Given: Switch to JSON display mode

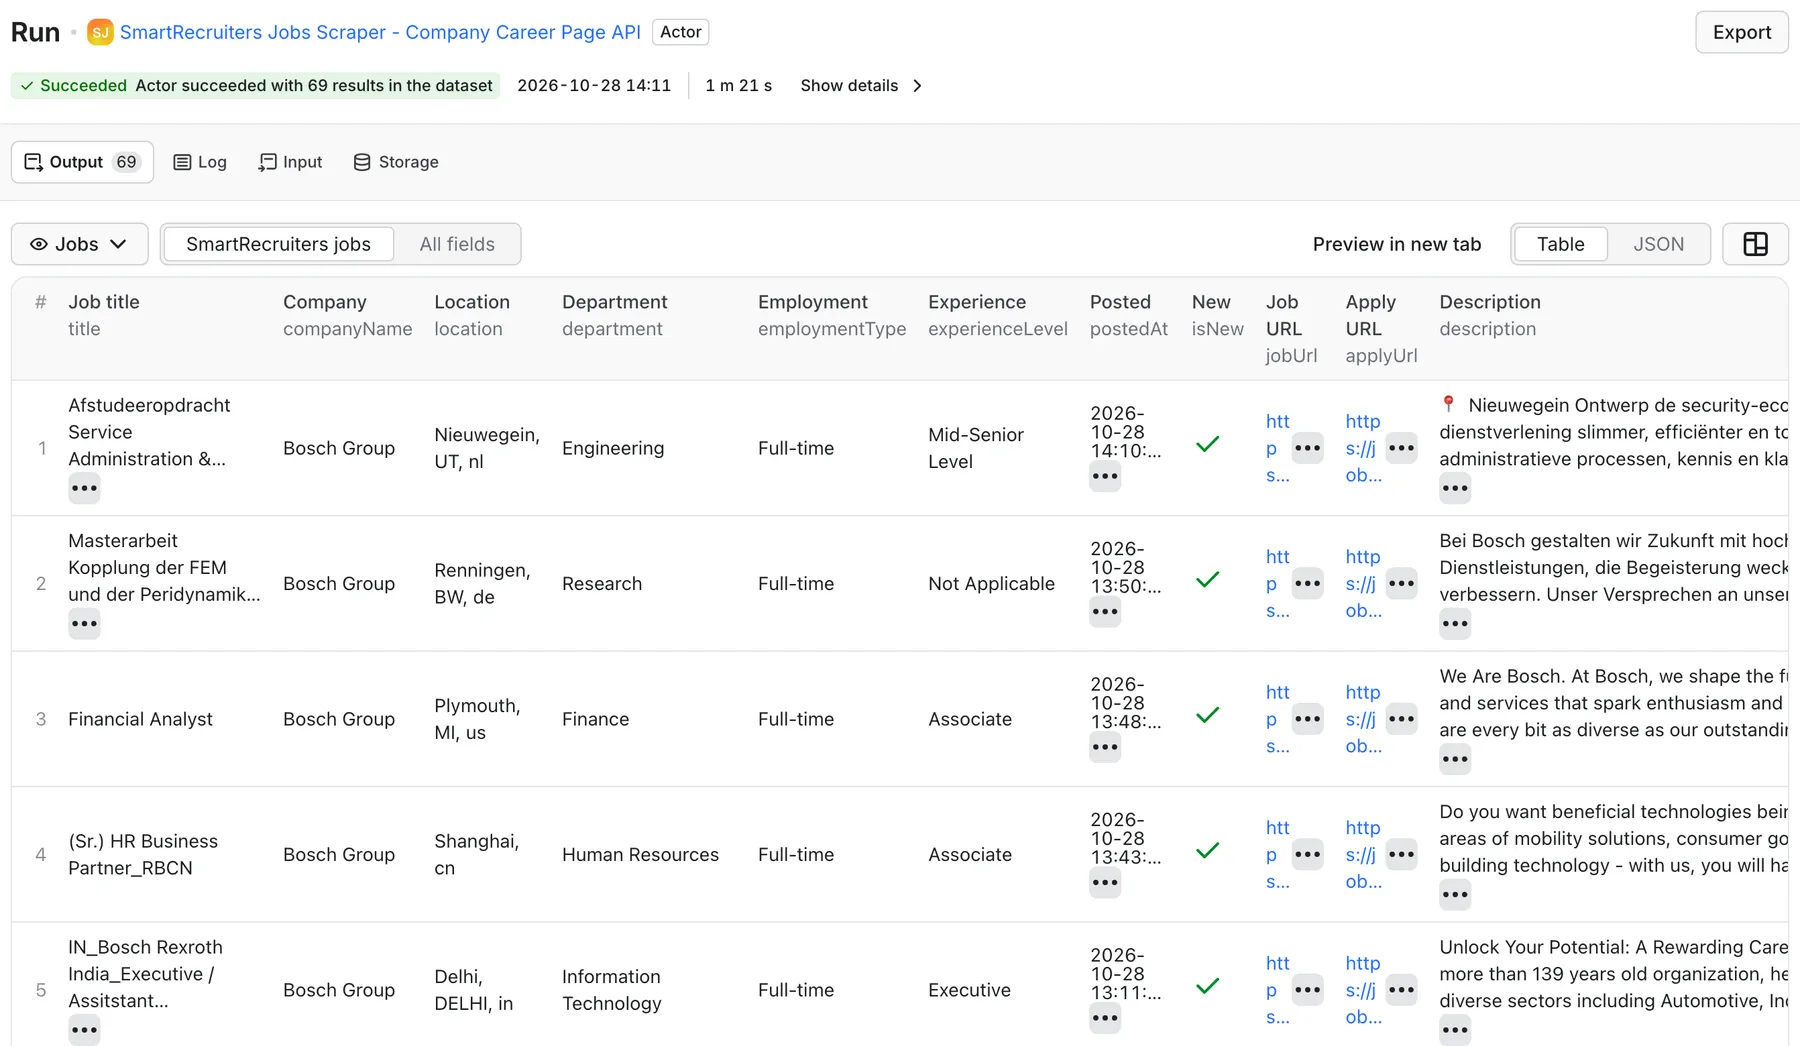Looking at the screenshot, I should click(x=1658, y=244).
